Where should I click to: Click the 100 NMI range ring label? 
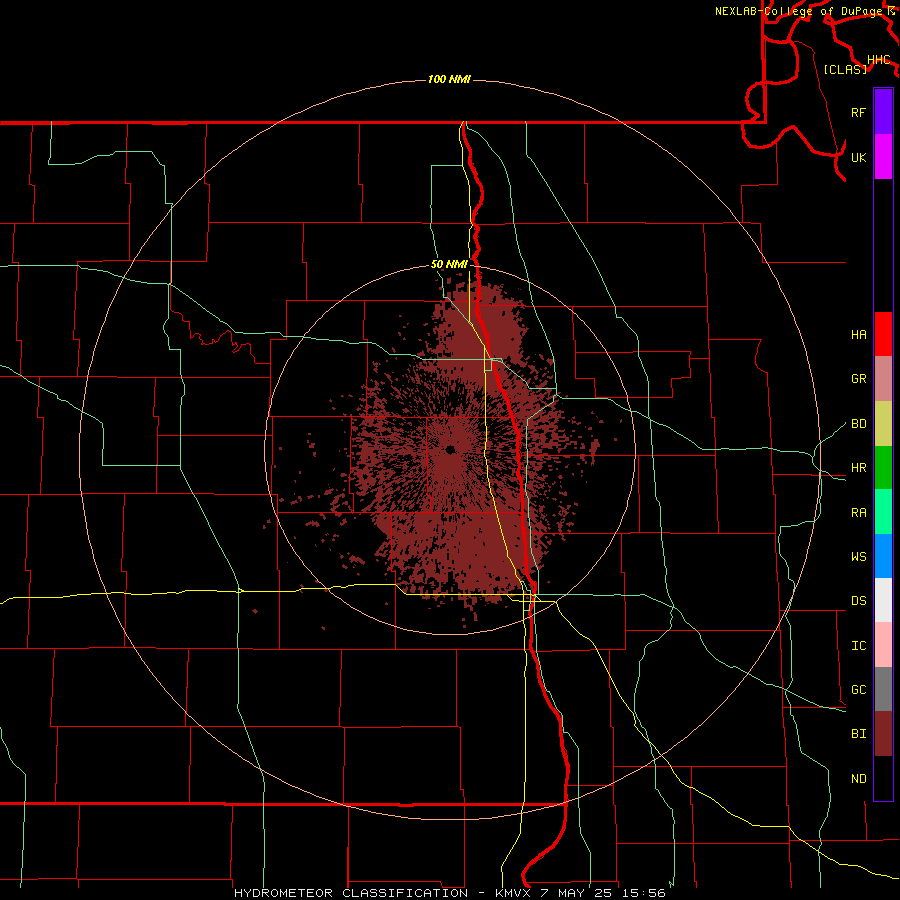pos(449,79)
